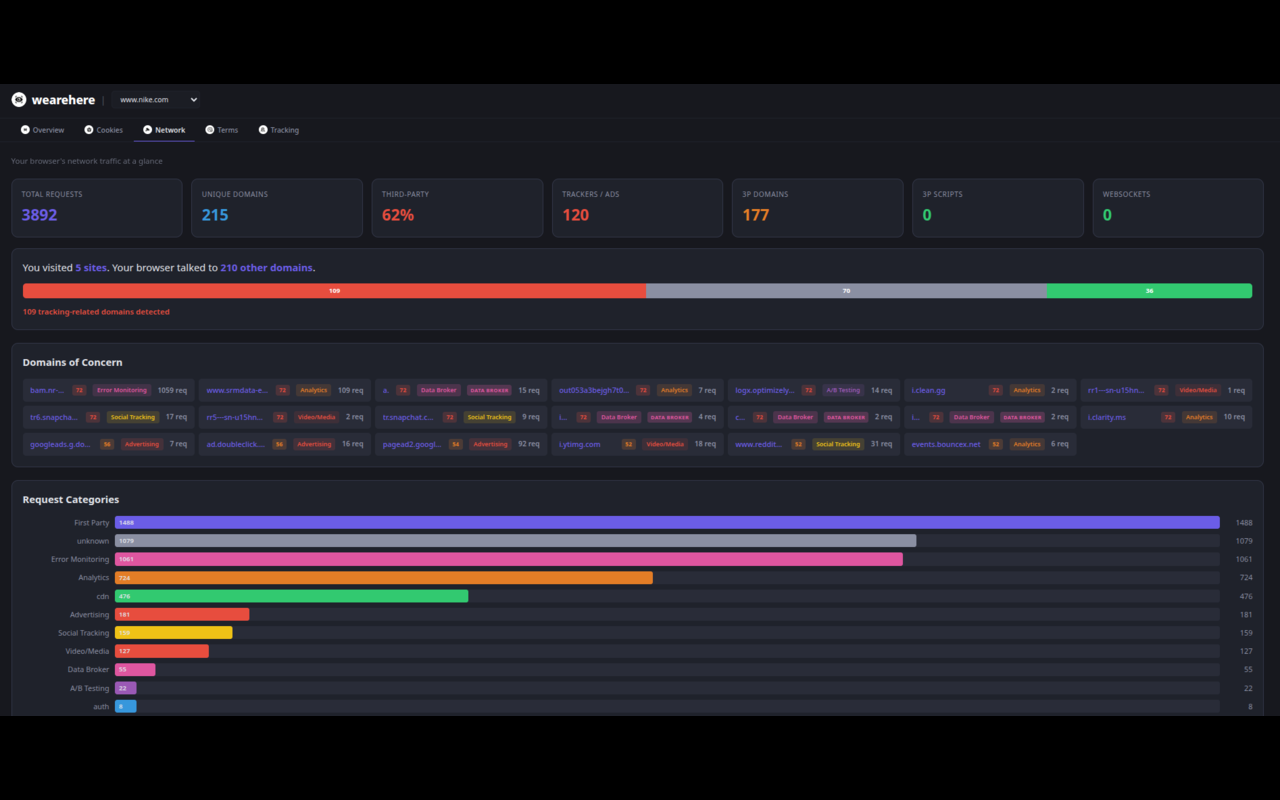Click the 3P Scripts card
This screenshot has width=1280, height=800.
click(x=998, y=208)
